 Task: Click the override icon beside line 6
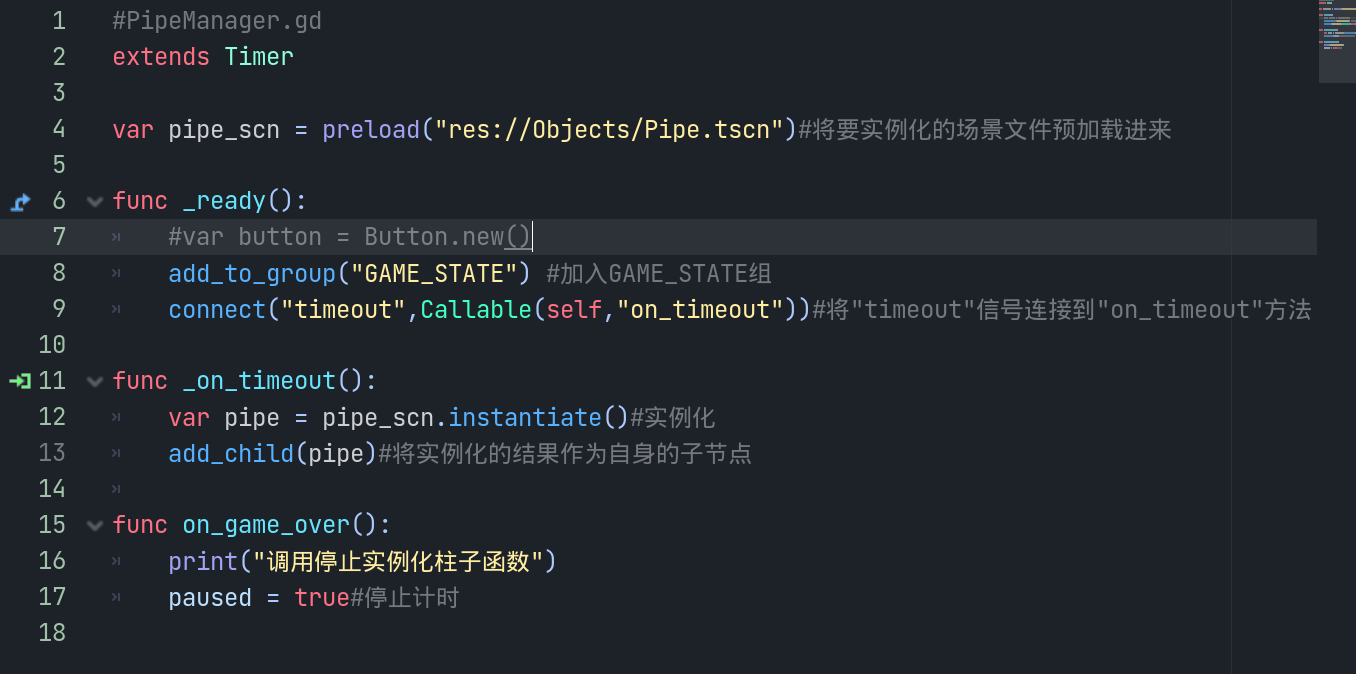click(x=20, y=202)
